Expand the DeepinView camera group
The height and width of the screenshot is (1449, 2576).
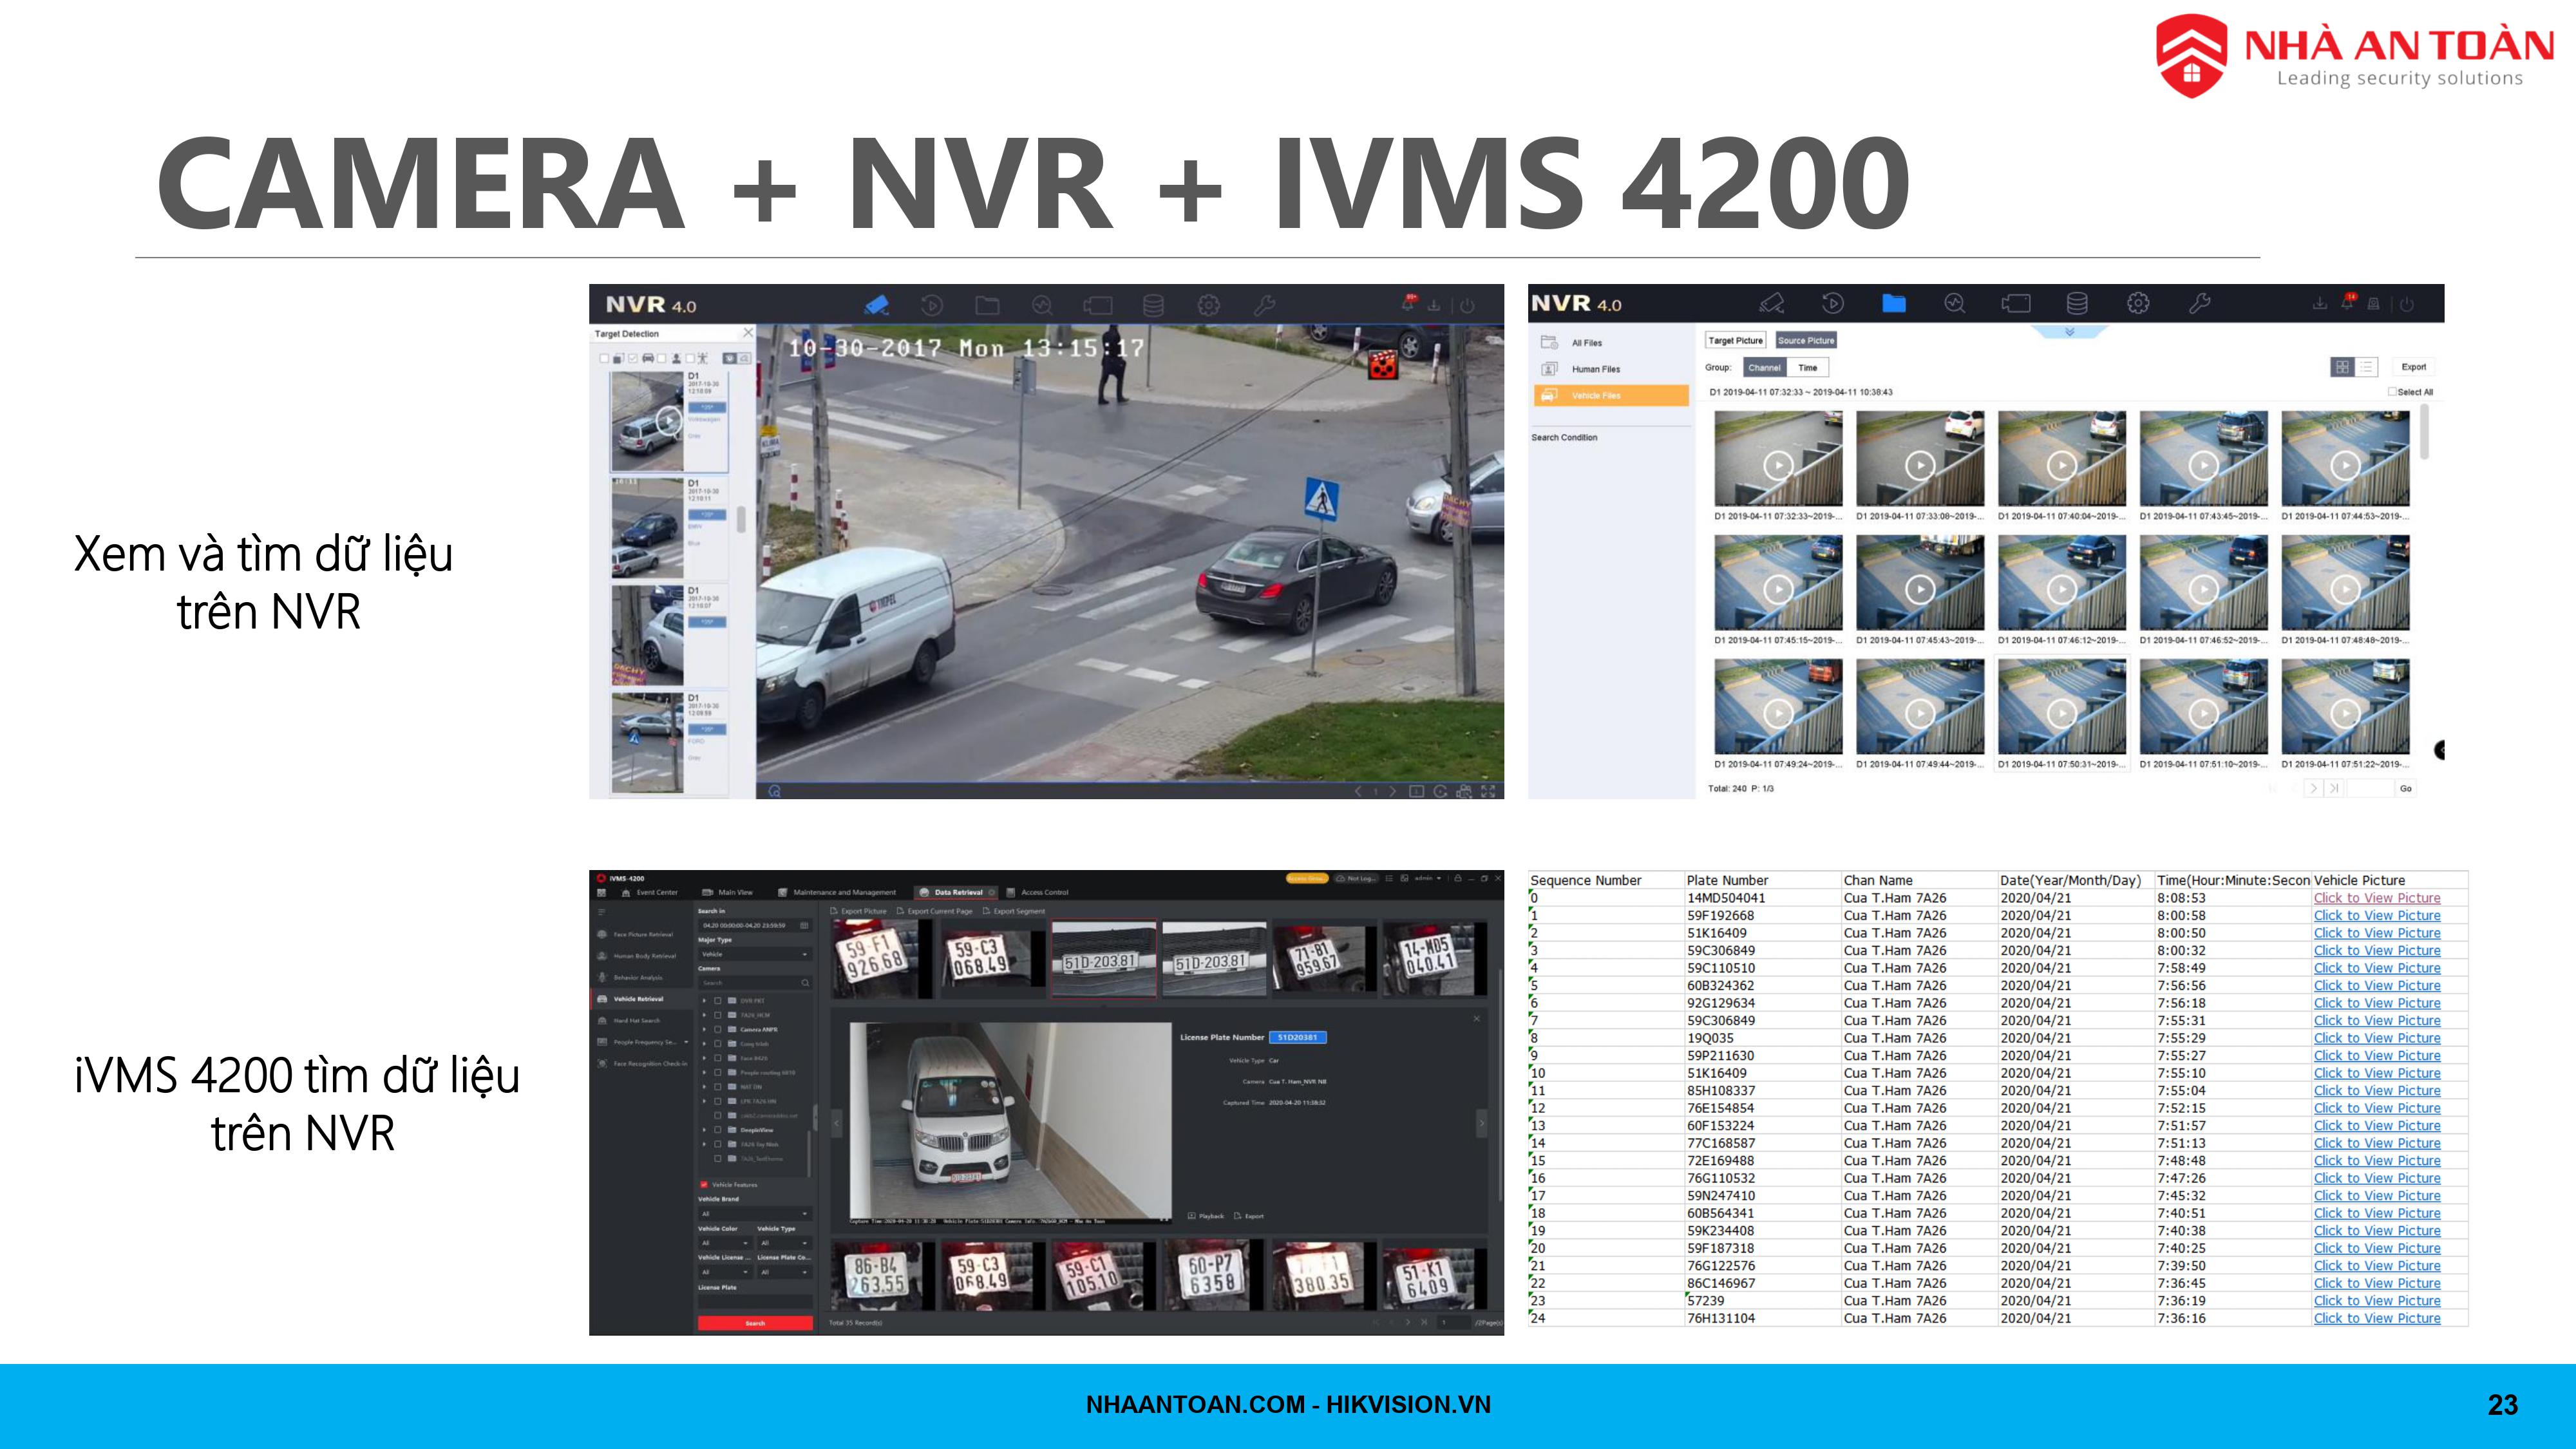[x=704, y=1130]
